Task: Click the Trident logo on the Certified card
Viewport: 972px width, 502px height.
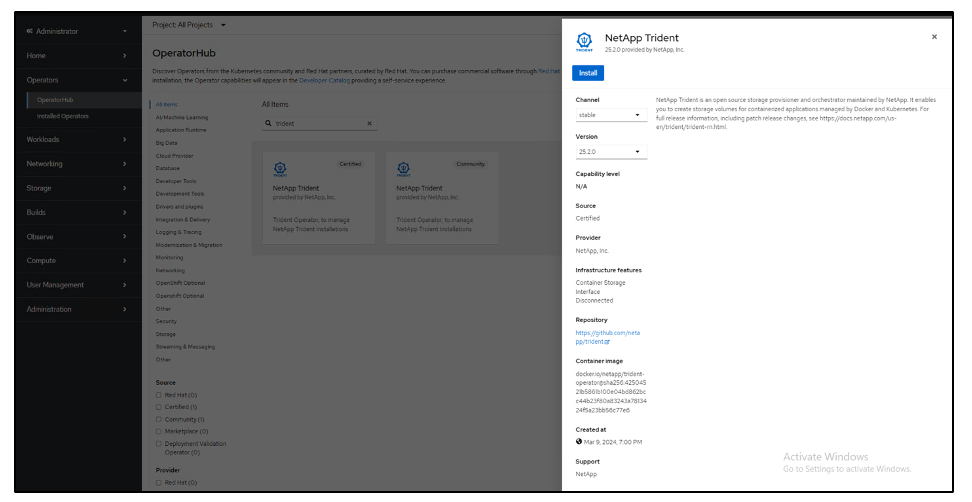Action: 280,169
